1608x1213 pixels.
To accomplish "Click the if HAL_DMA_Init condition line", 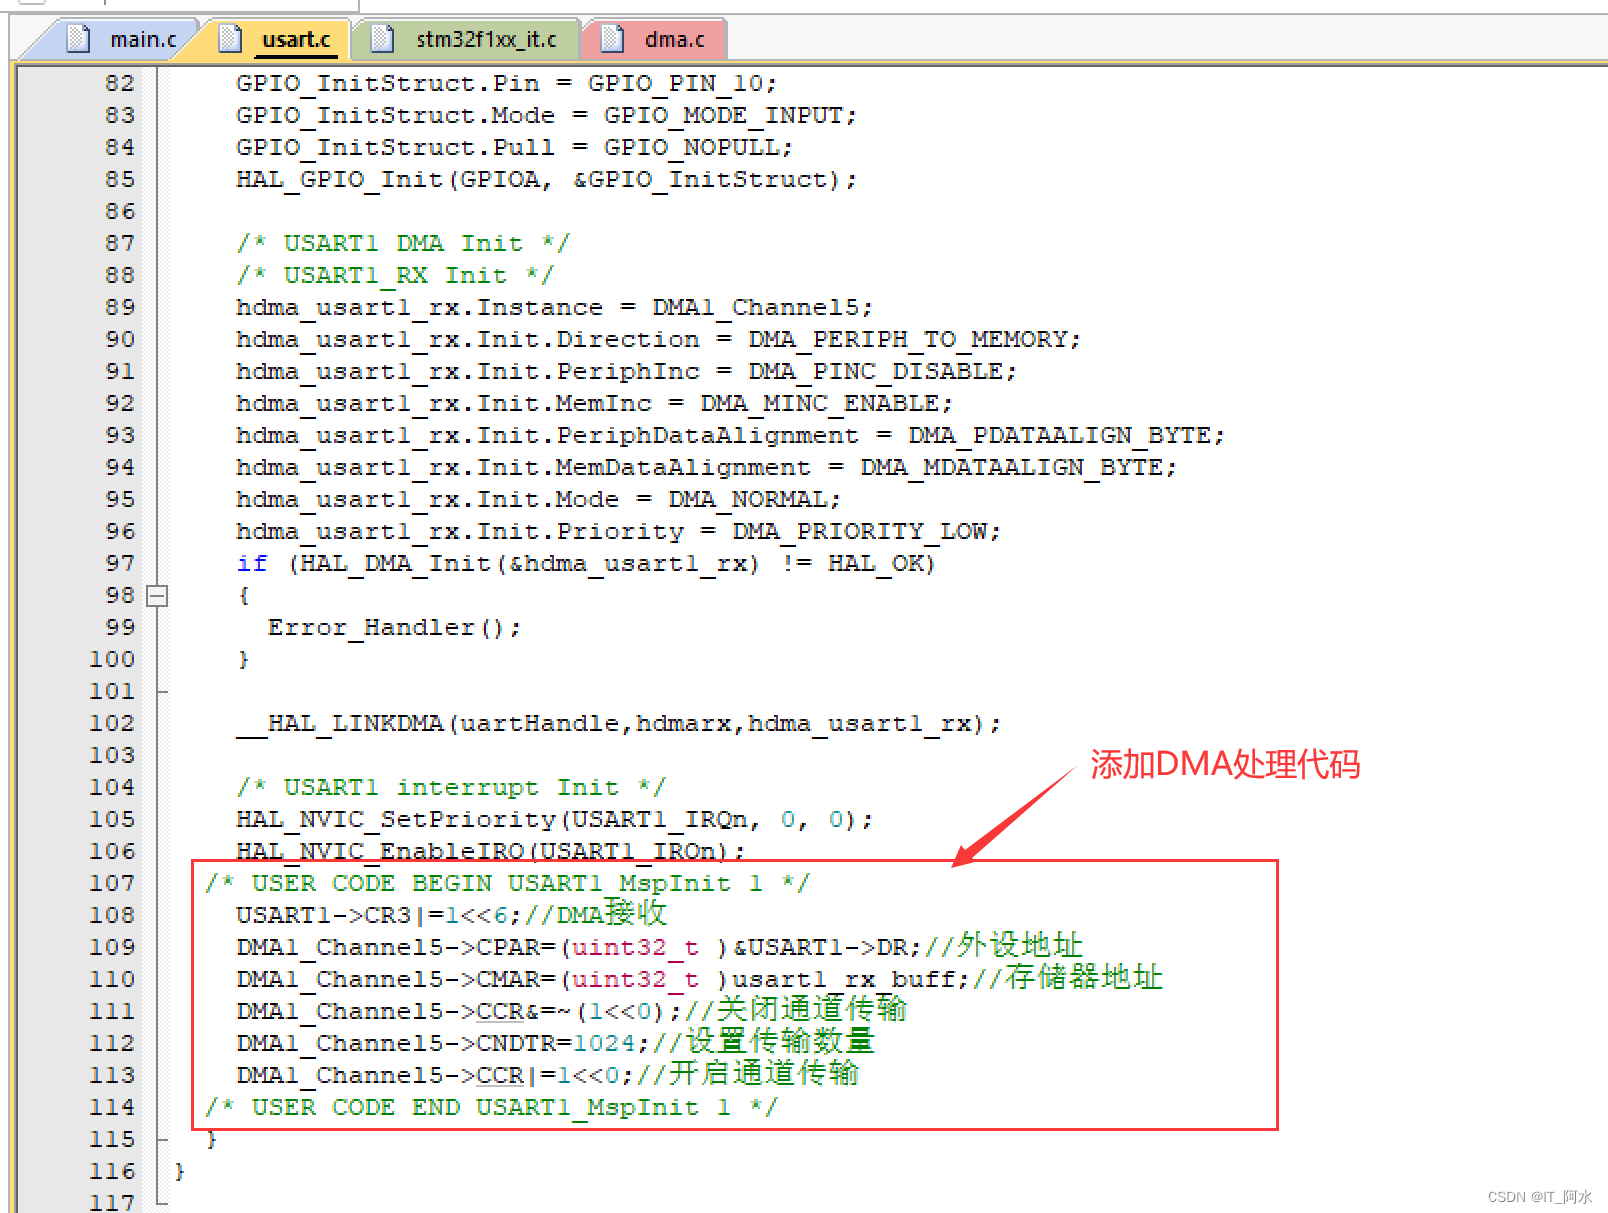I will pyautogui.click(x=586, y=563).
